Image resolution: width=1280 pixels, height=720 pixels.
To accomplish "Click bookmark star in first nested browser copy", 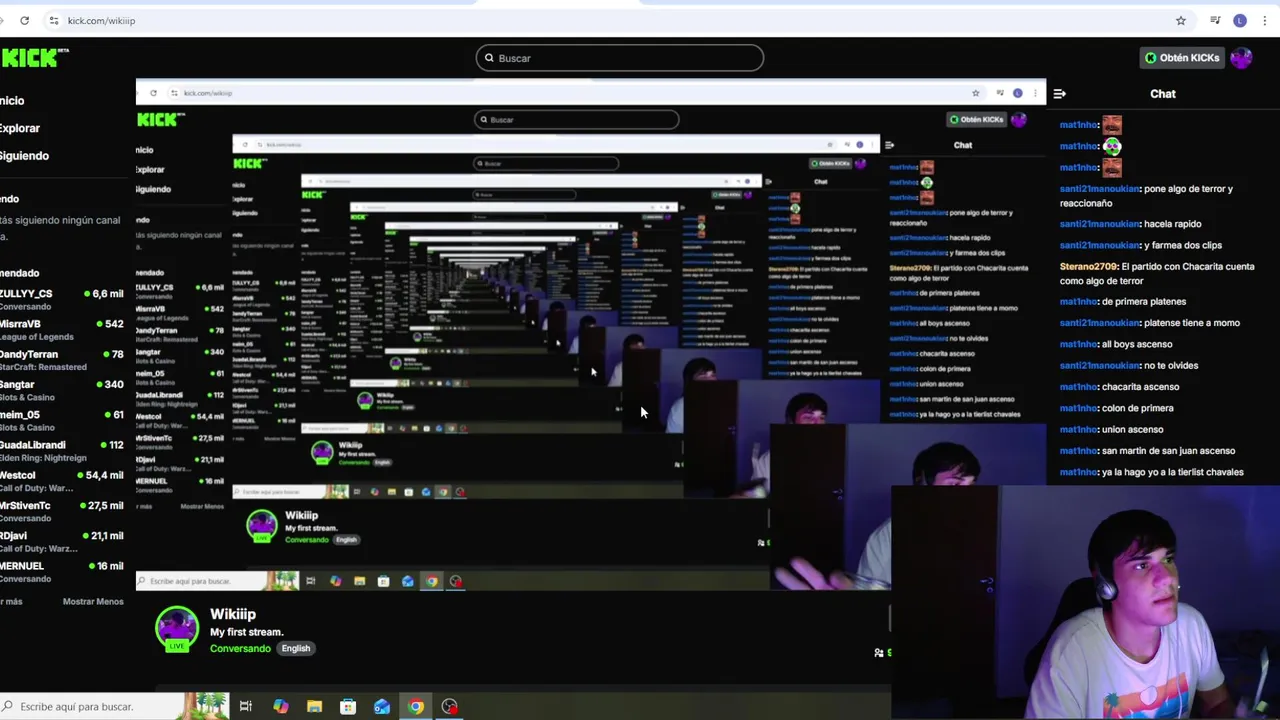I will pos(976,93).
